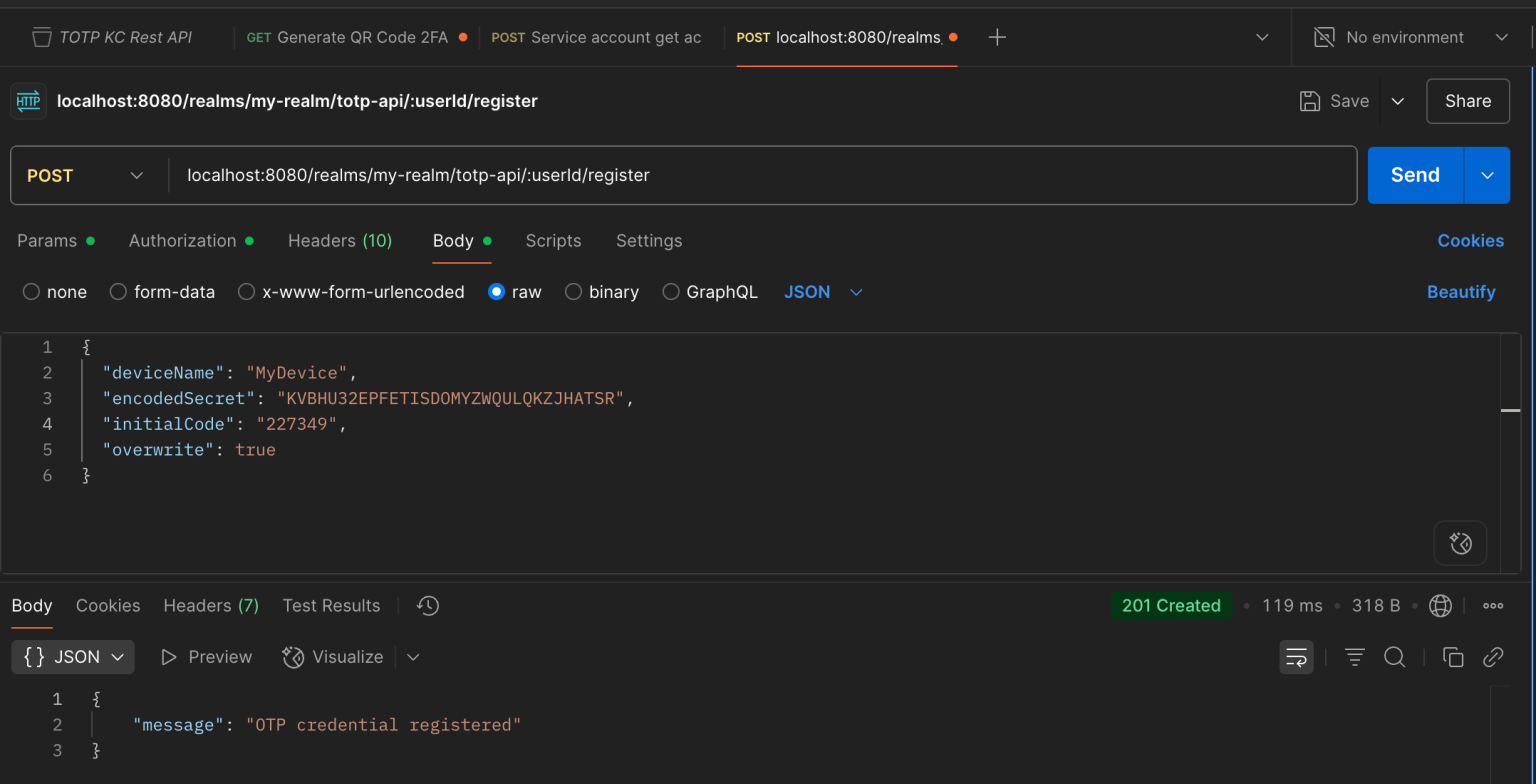Open Cookies settings link
The width and height of the screenshot is (1536, 784).
pyautogui.click(x=1470, y=240)
